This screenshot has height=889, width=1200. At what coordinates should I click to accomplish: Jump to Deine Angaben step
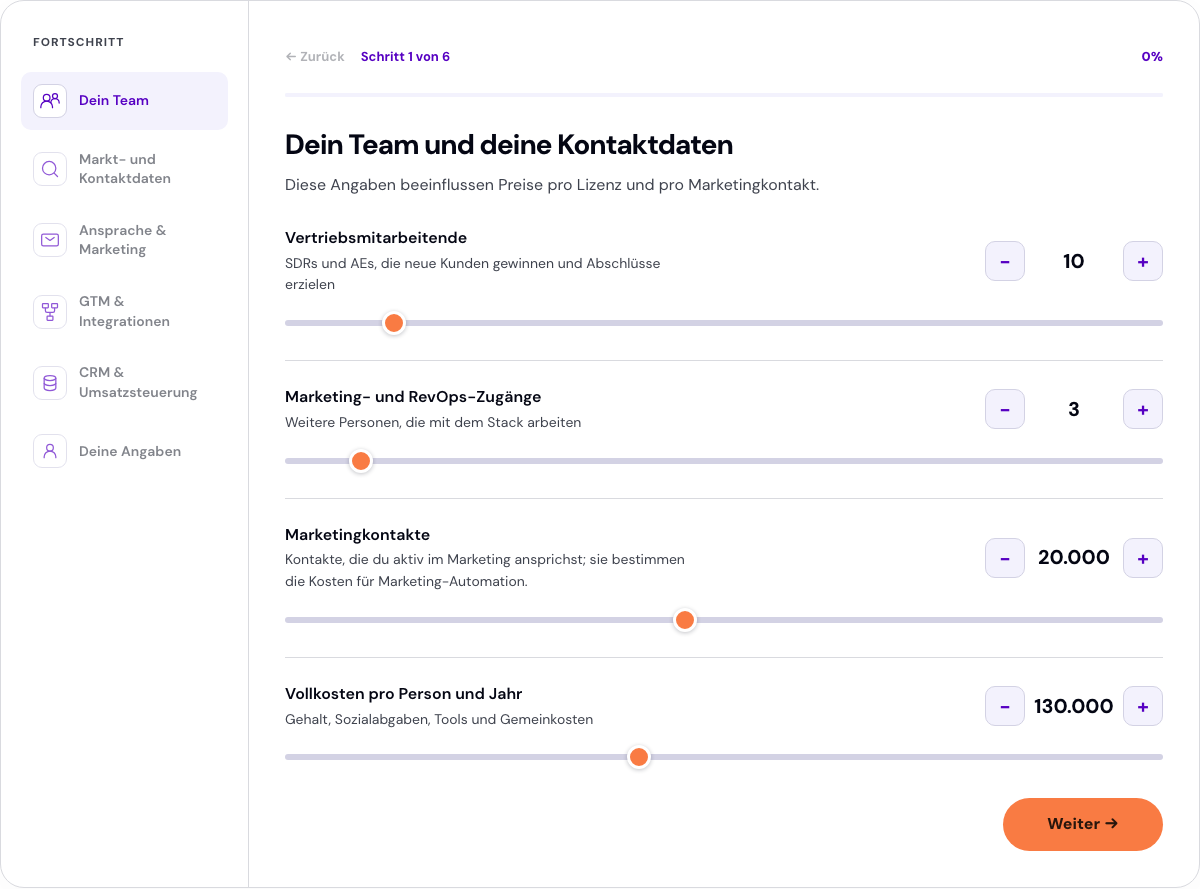(x=124, y=451)
